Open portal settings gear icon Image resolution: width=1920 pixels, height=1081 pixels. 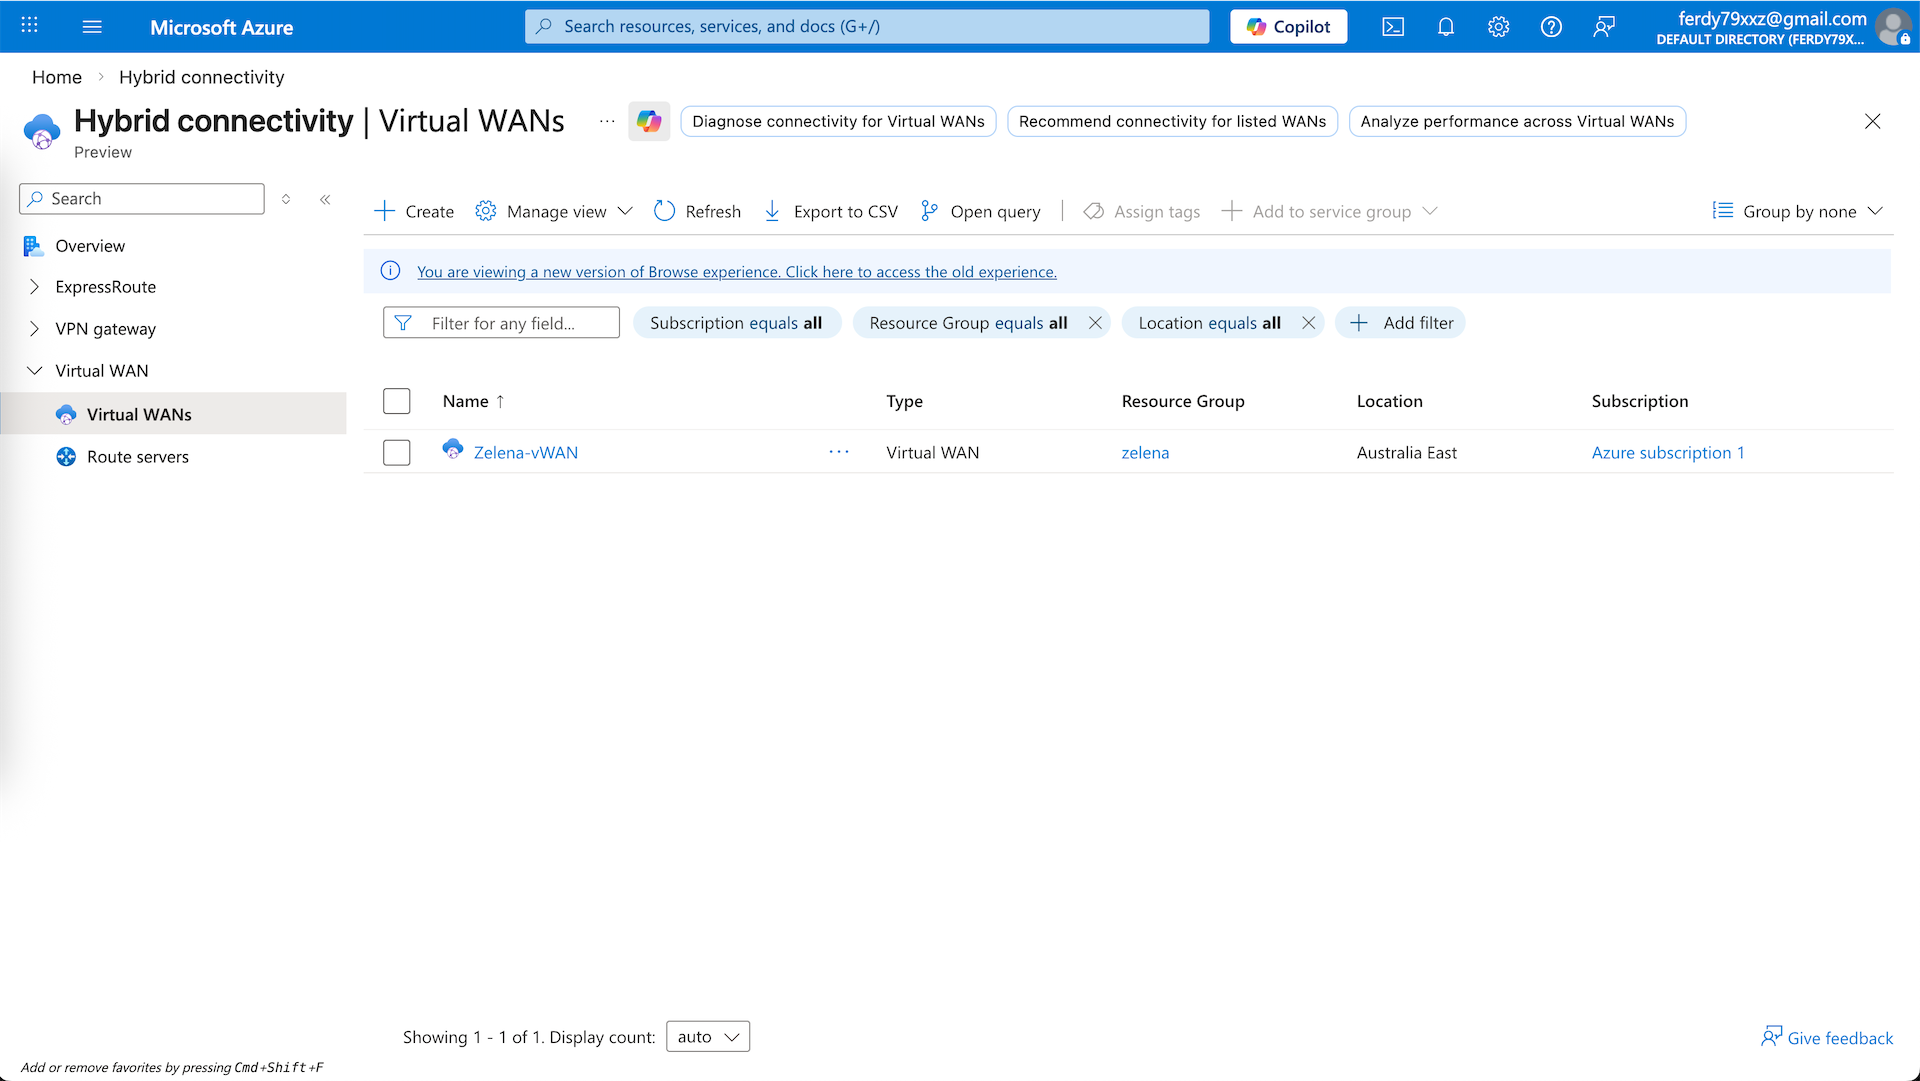click(1498, 27)
